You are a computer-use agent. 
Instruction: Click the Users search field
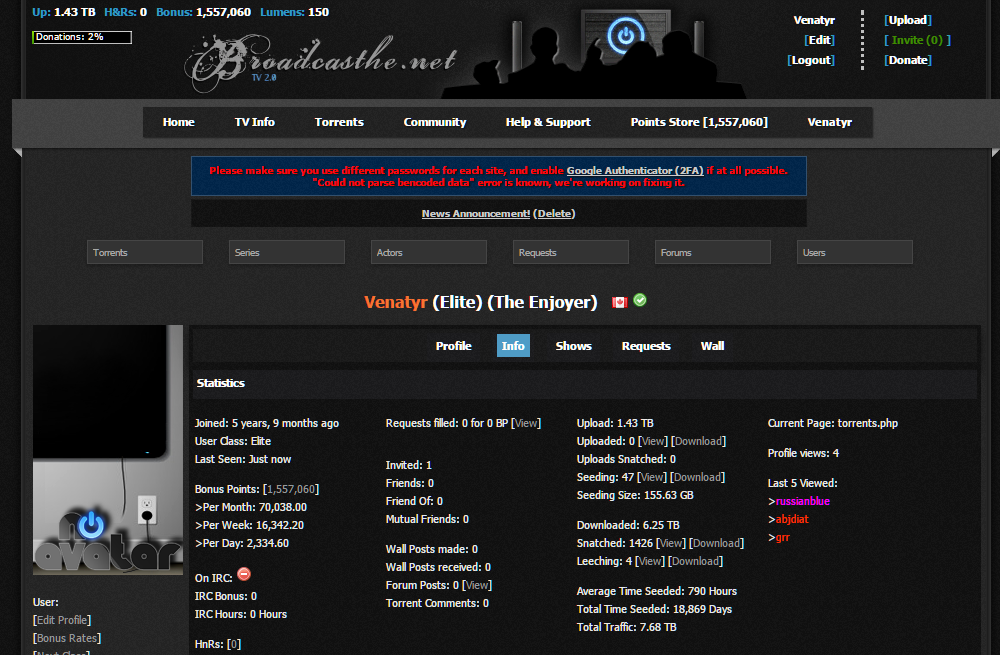pyautogui.click(x=855, y=252)
